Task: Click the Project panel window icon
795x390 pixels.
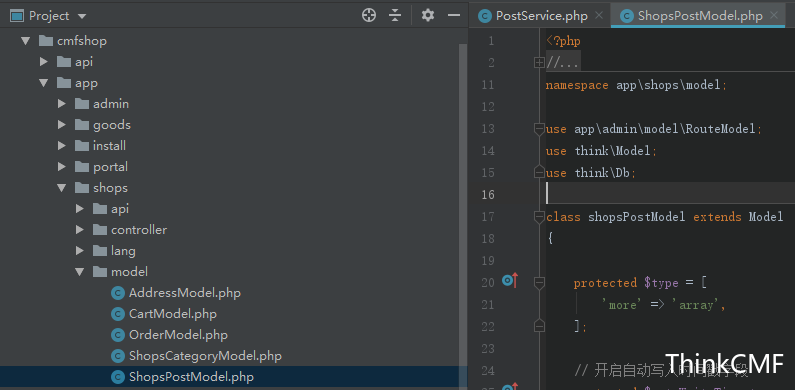Action: 17,16
